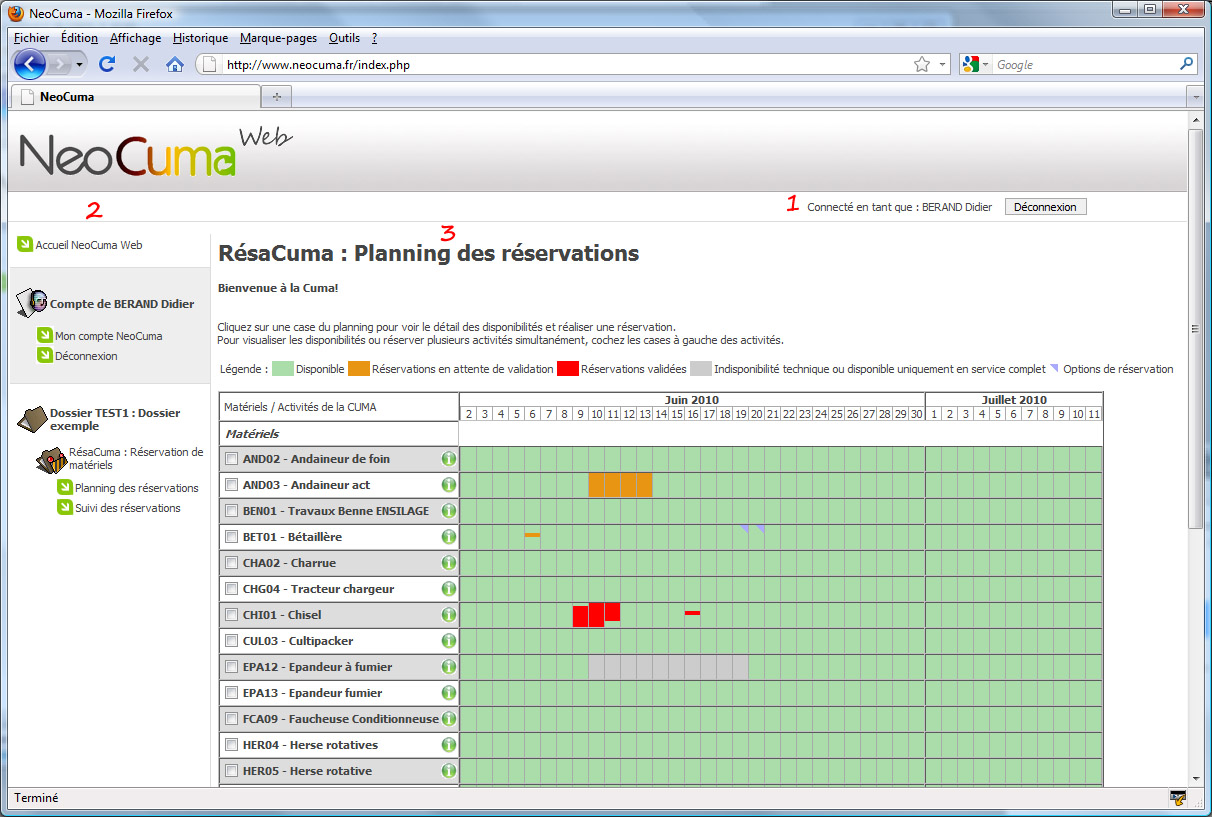Check the AND02 Andaineur de foin box
The image size is (1212, 817).
[232, 459]
